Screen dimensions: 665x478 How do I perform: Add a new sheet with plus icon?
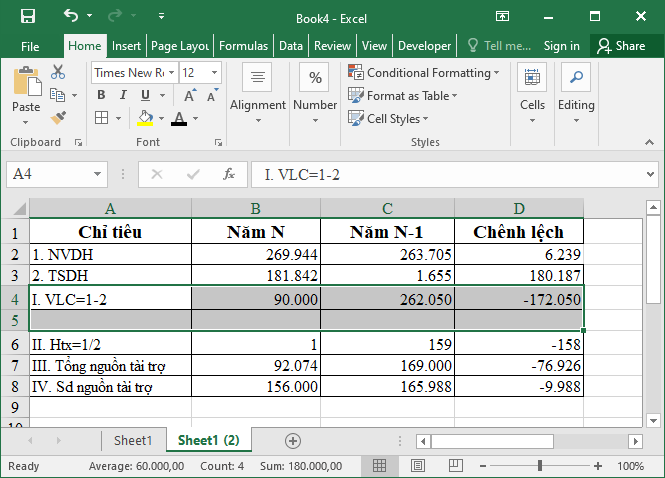point(293,440)
